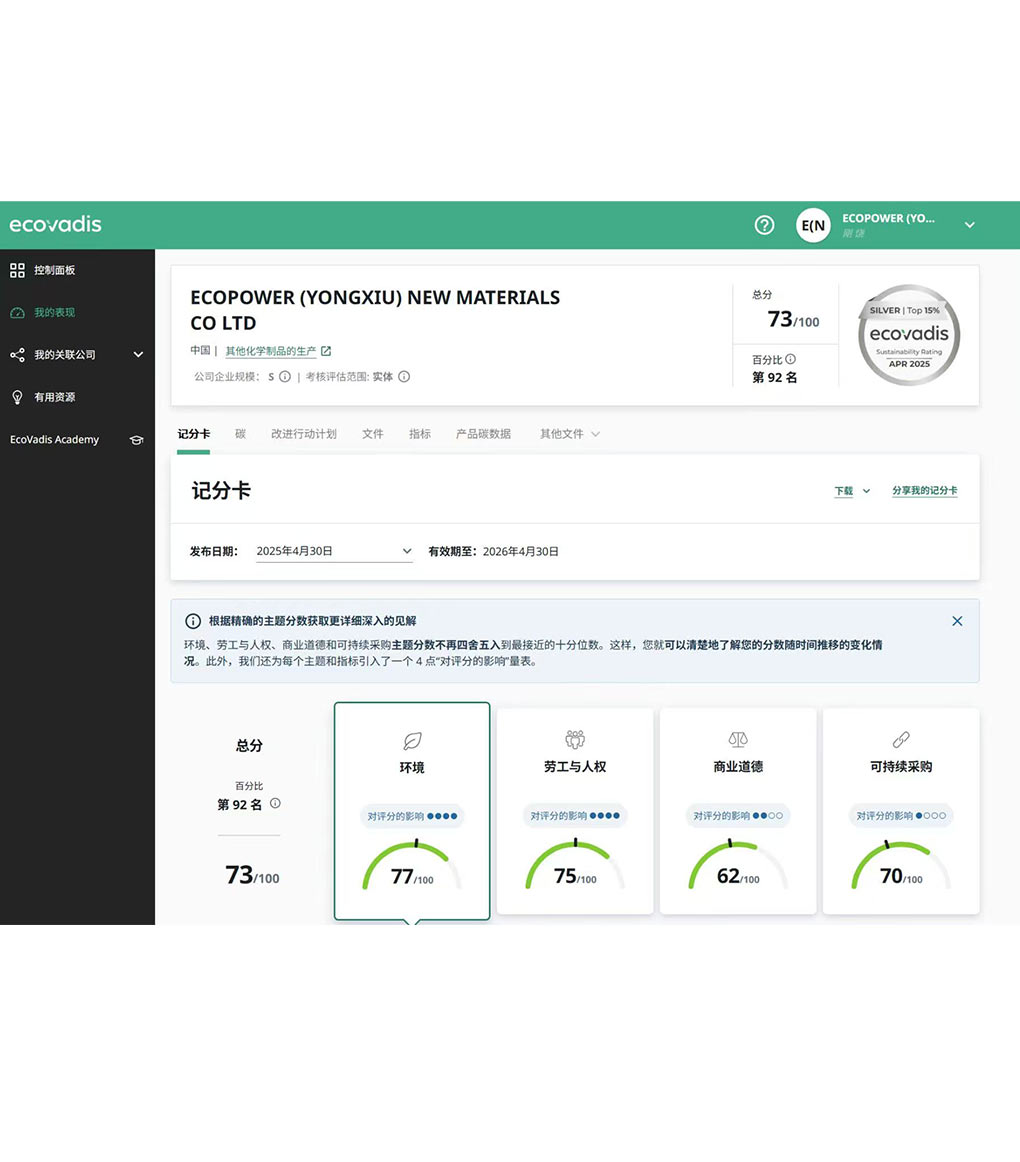
Task: Follow the 其他化学制品的生产 link
Action: pyautogui.click(x=271, y=351)
